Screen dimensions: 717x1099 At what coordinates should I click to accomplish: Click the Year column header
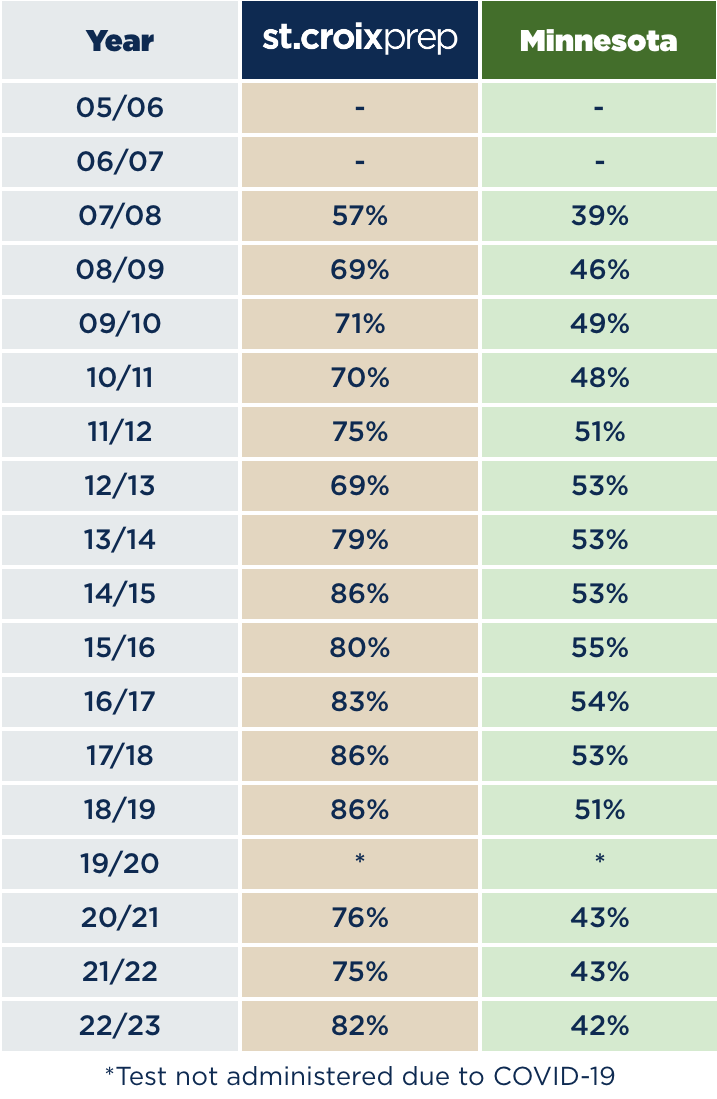coord(120,40)
